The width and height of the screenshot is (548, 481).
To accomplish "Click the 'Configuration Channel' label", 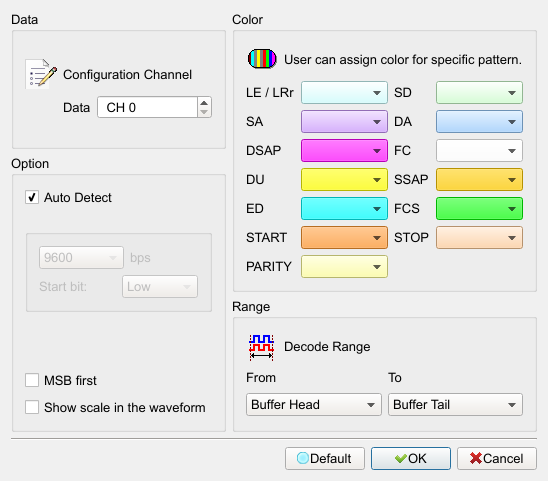I will [127, 74].
